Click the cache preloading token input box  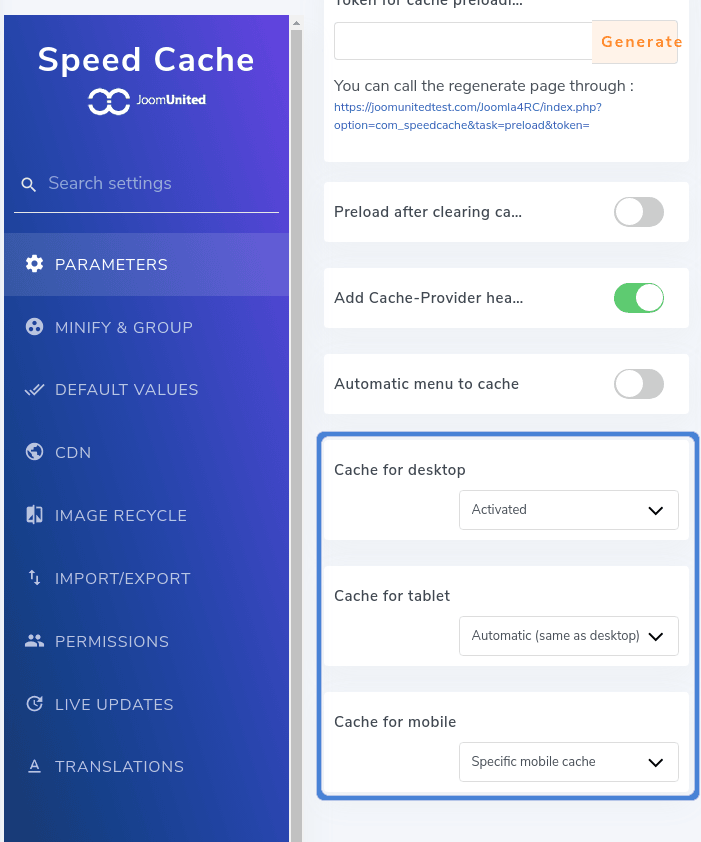(464, 41)
